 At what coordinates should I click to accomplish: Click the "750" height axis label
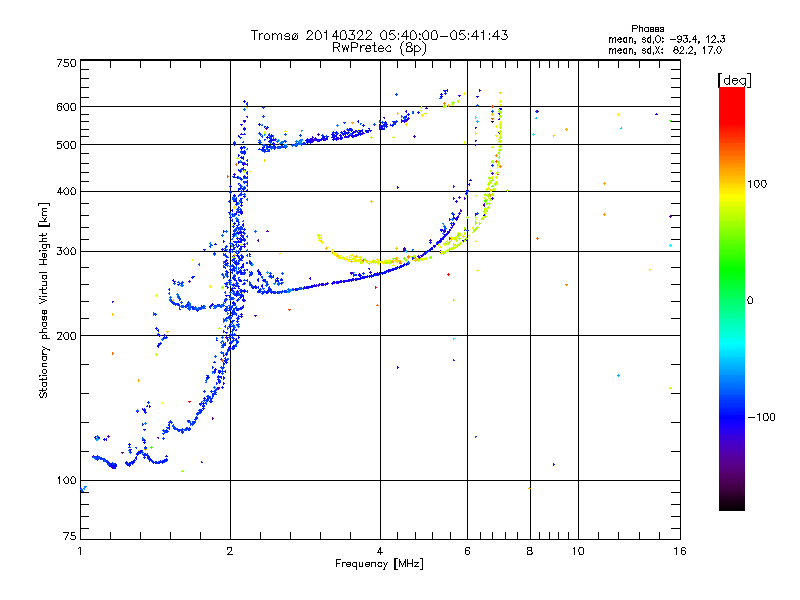[x=66, y=63]
